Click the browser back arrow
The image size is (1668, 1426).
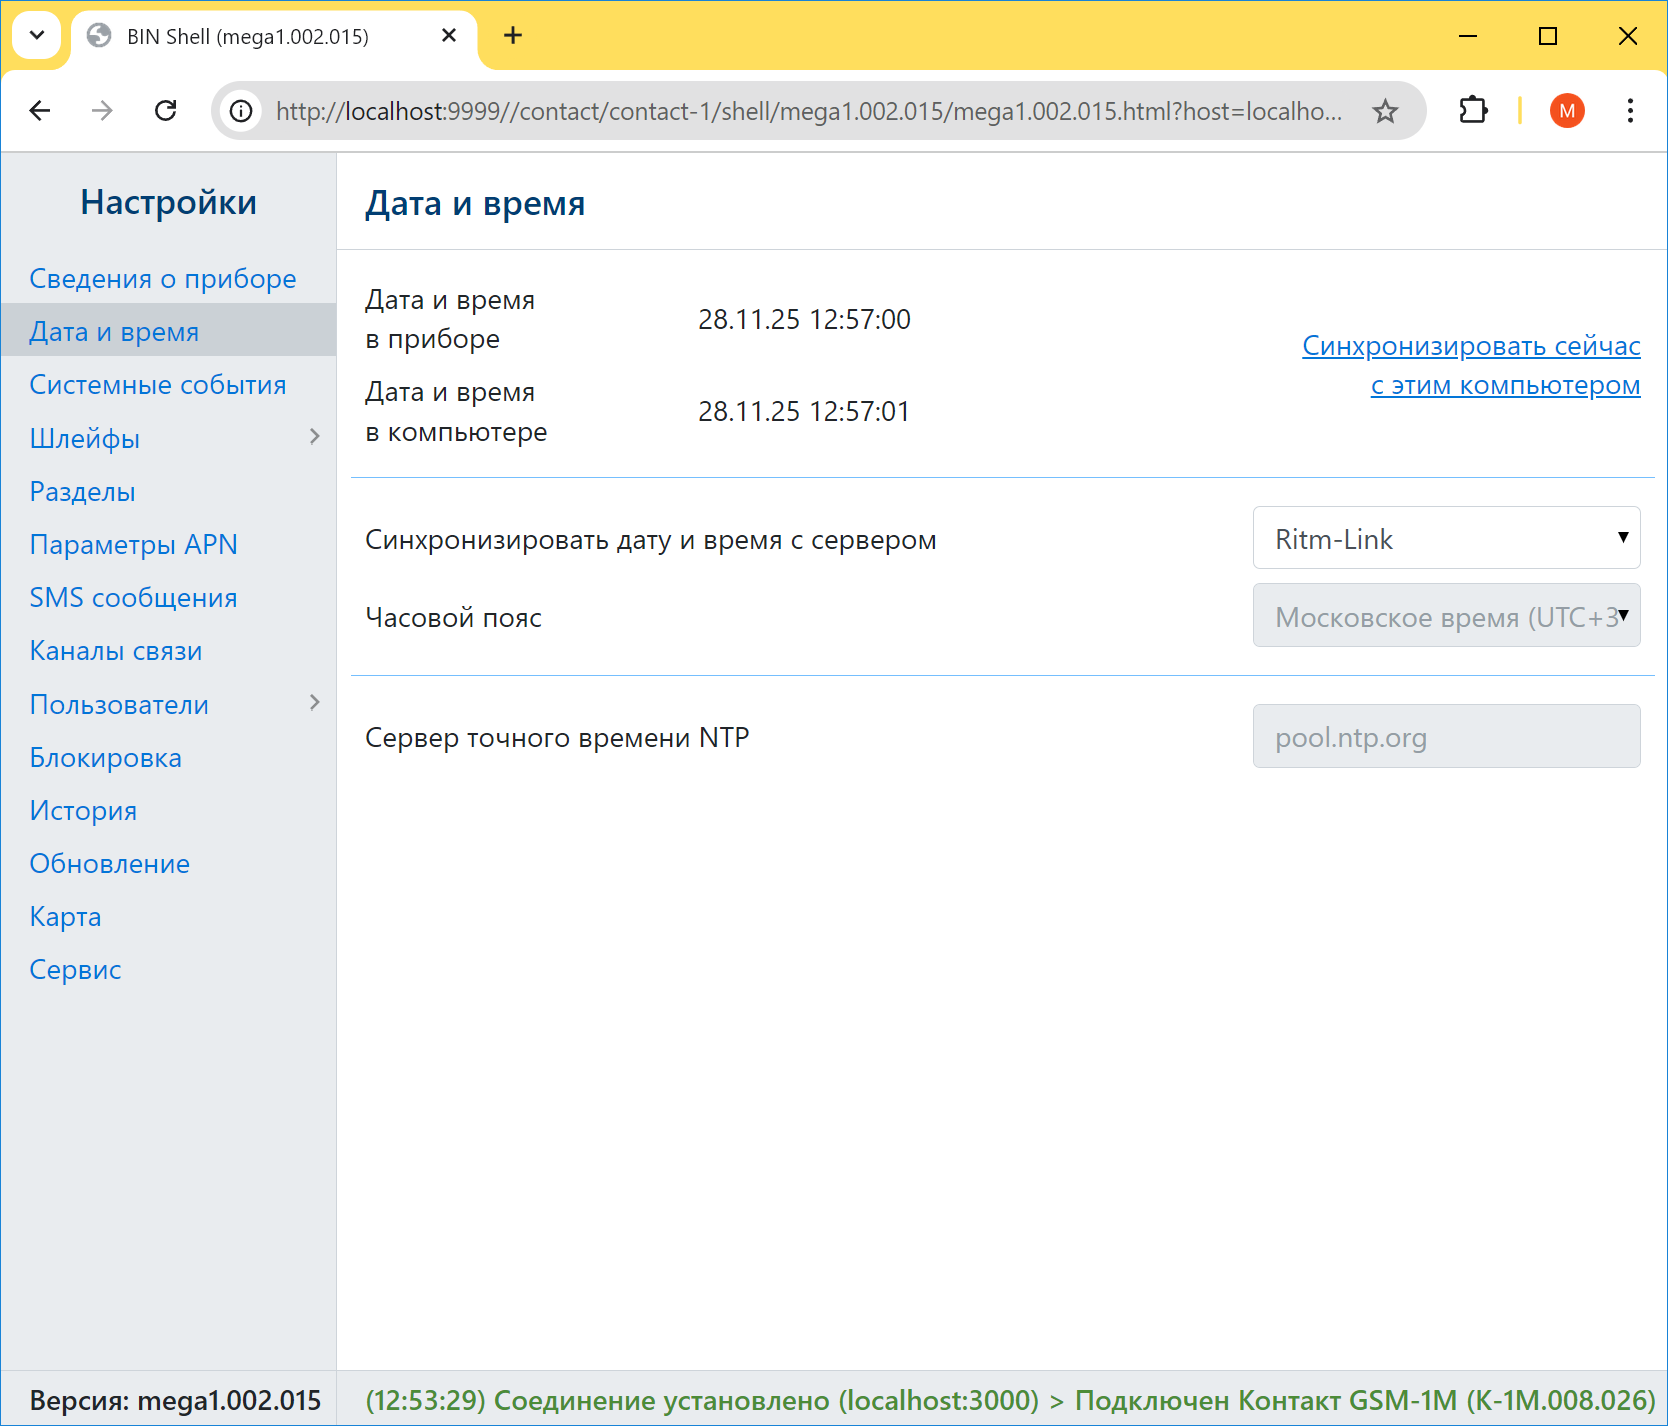tap(40, 111)
